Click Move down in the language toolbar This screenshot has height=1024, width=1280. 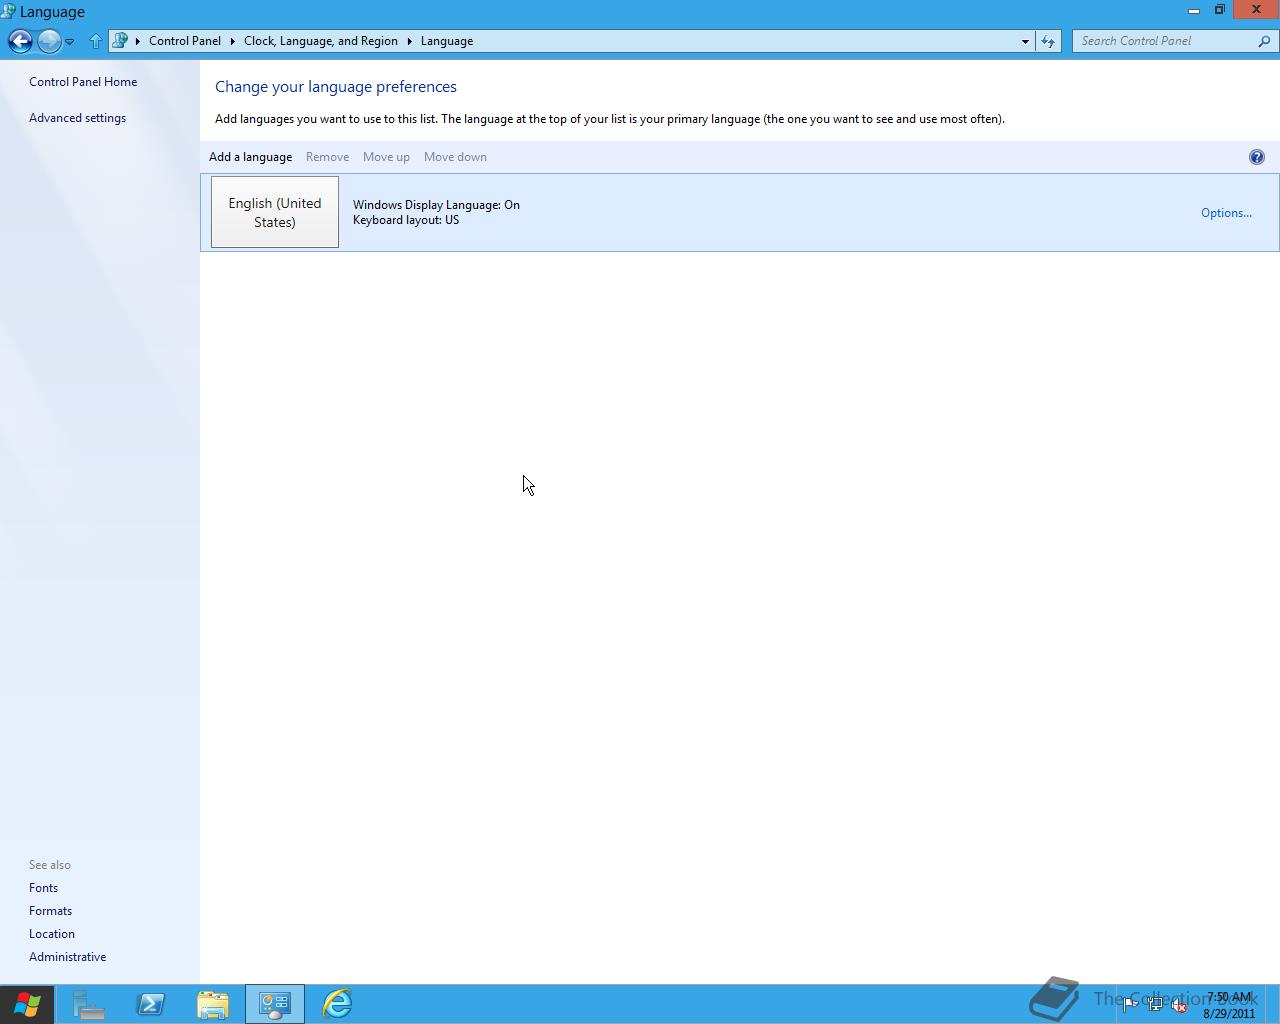click(455, 157)
